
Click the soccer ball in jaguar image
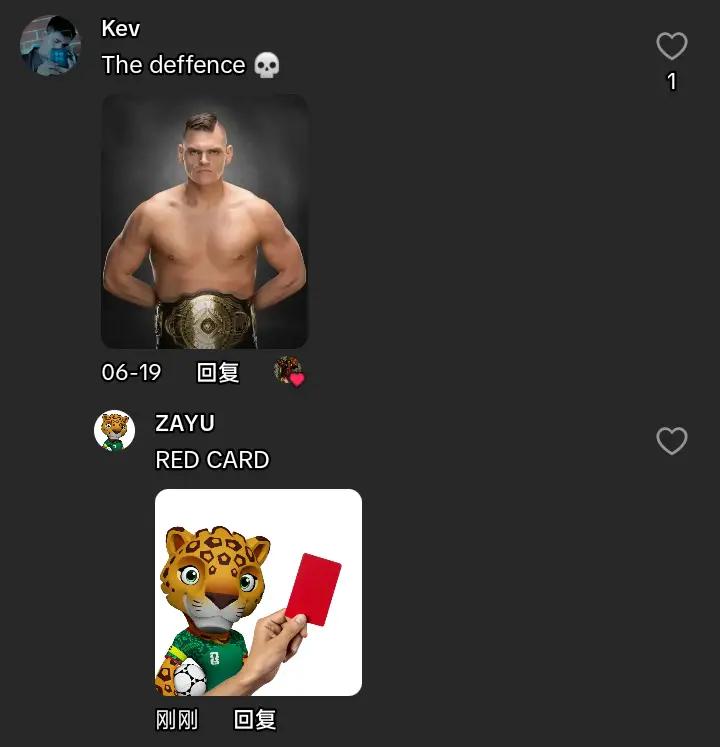(190, 677)
